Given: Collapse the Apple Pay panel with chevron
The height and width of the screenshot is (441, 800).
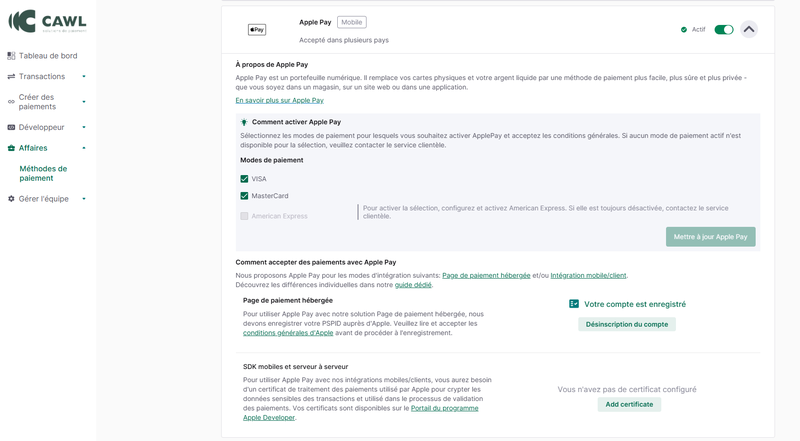Looking at the screenshot, I should pyautogui.click(x=748, y=30).
